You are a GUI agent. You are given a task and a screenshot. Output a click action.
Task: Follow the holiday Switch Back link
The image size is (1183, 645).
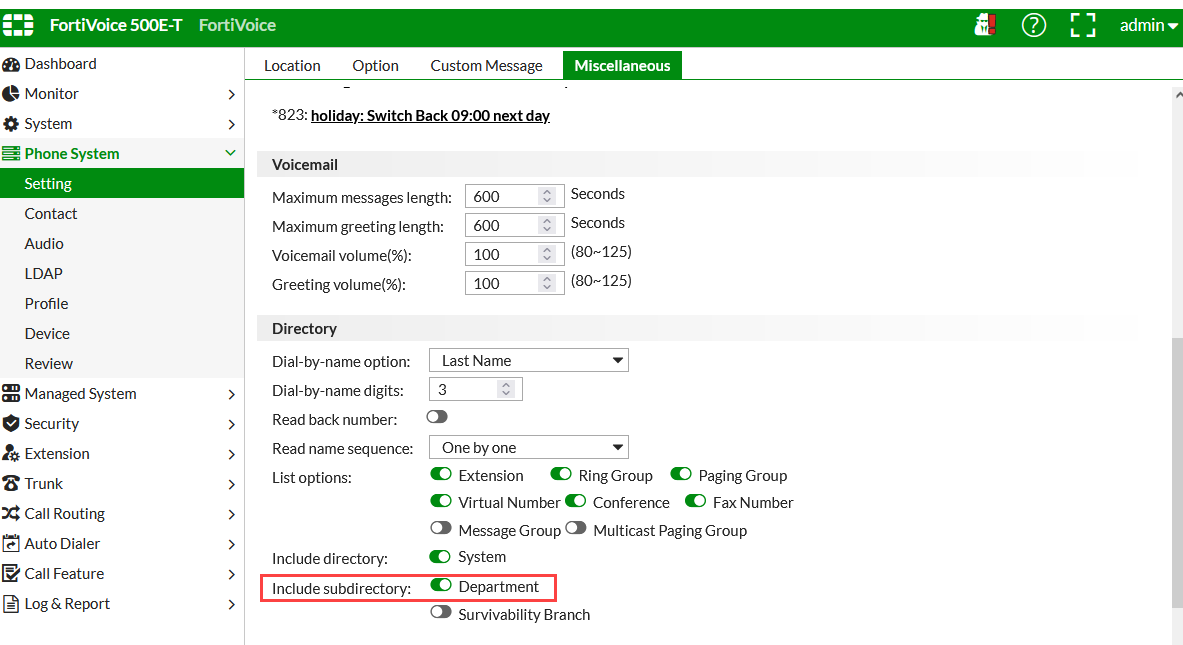click(x=430, y=115)
